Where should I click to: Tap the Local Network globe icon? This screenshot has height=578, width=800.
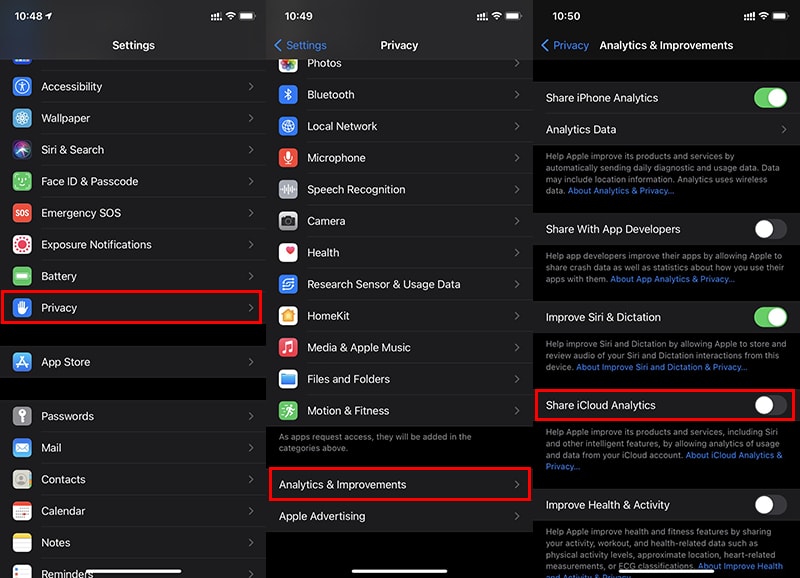(x=288, y=127)
